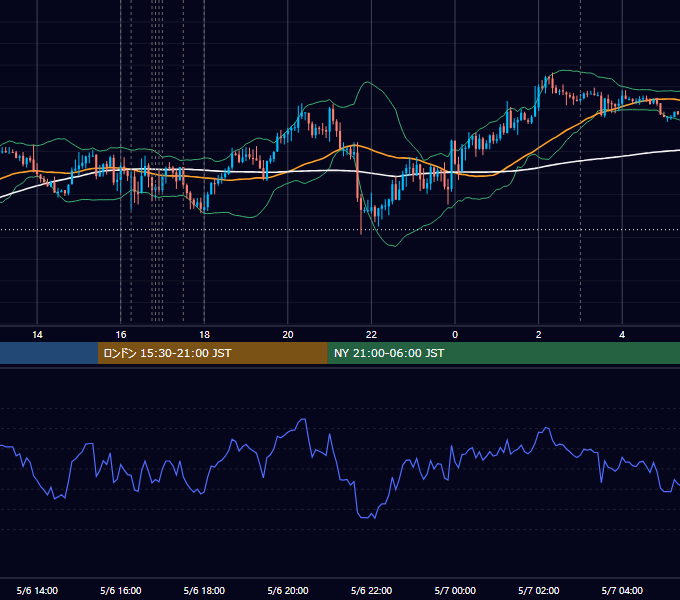The width and height of the screenshot is (680, 600).
Task: Click the hour label 14 on time axis
Action: pyautogui.click(x=37, y=335)
